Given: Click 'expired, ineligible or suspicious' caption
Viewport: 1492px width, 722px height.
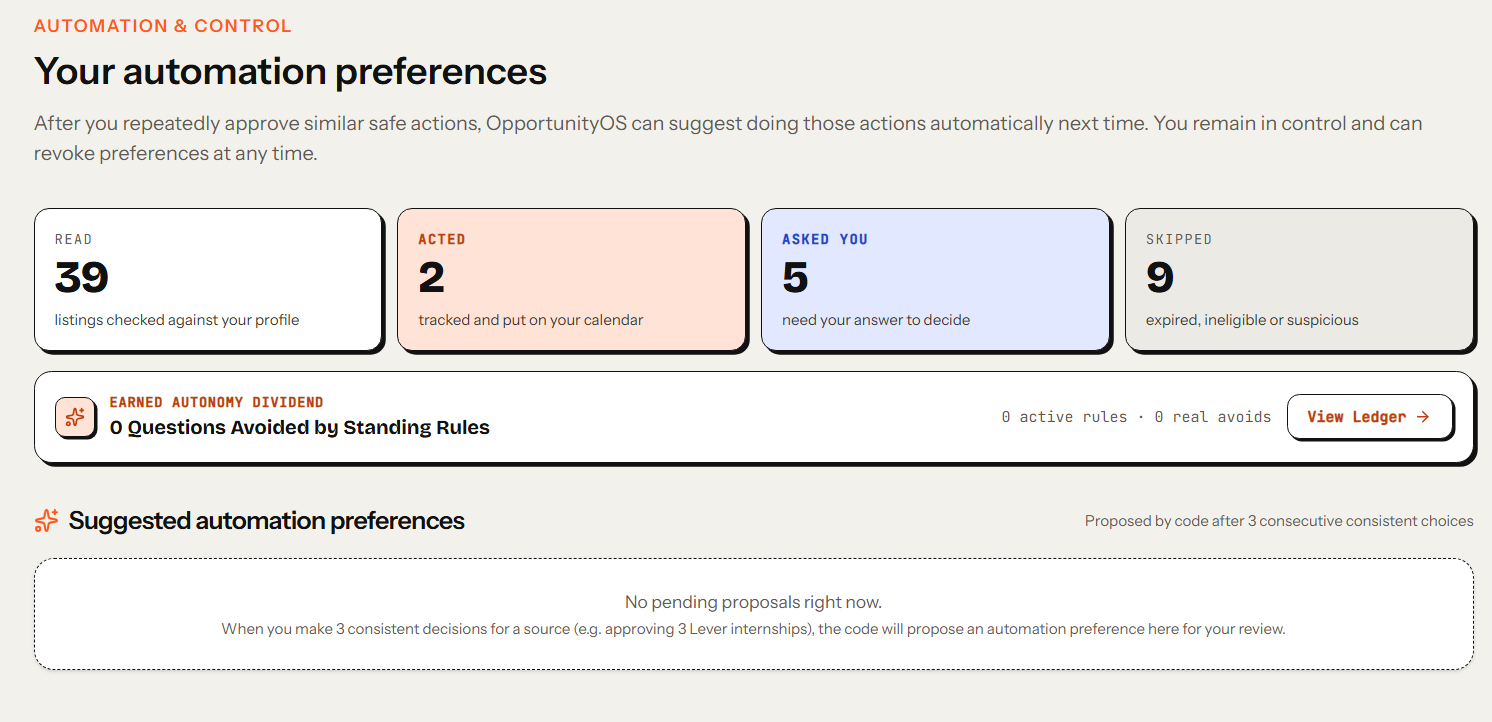Looking at the screenshot, I should point(1252,320).
